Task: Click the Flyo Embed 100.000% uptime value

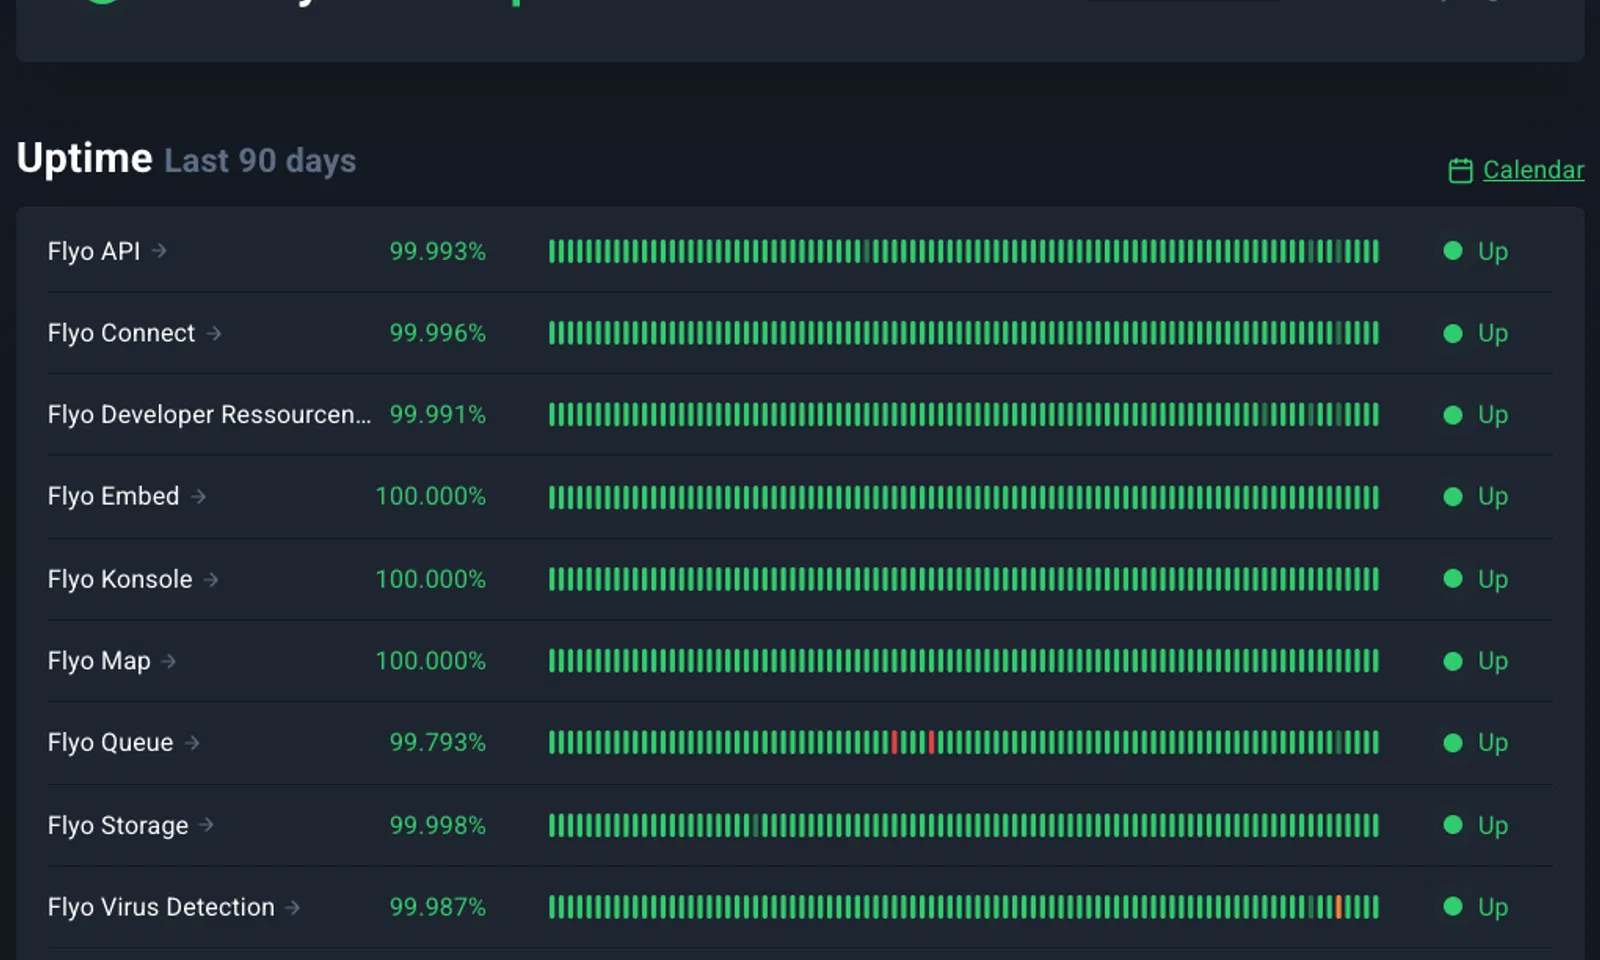Action: [x=431, y=496]
